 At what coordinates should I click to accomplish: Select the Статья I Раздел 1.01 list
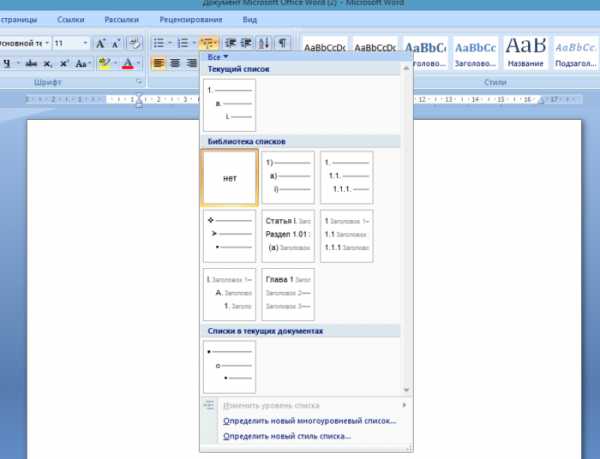tap(288, 236)
